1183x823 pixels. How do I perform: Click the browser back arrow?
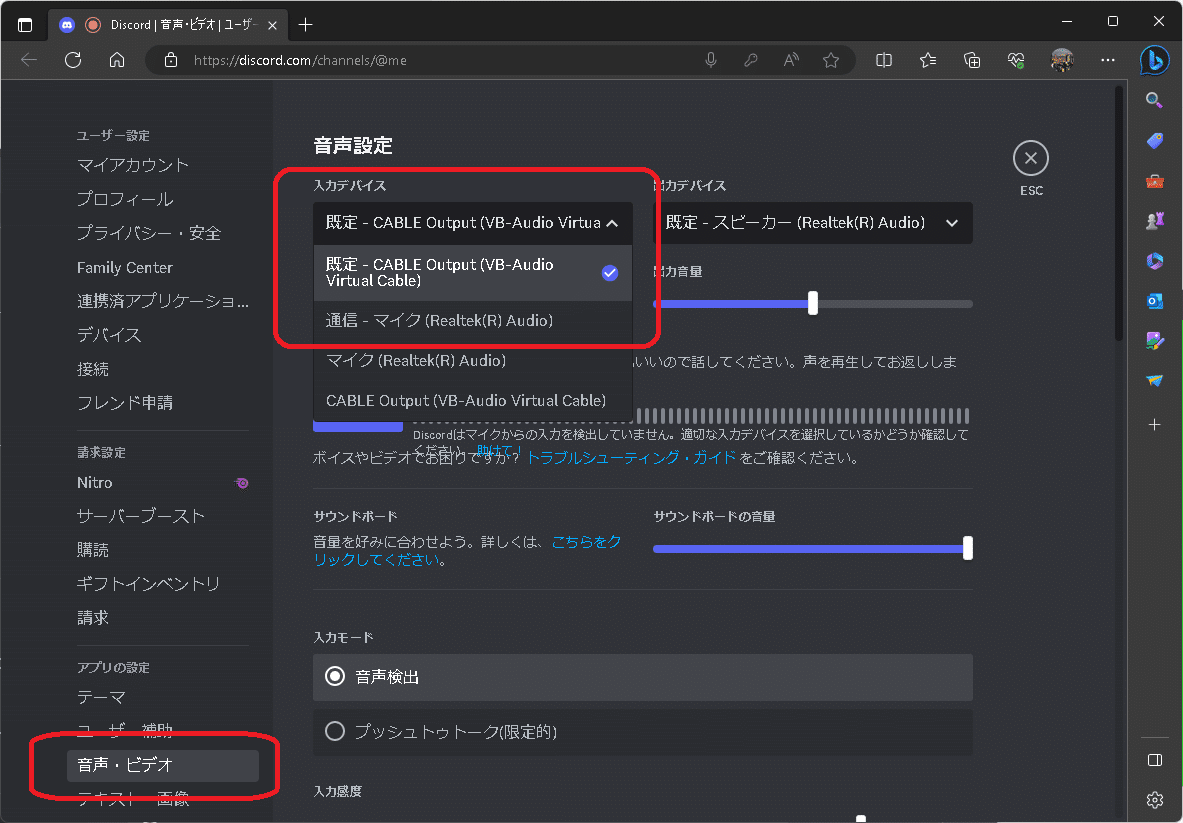[29, 60]
